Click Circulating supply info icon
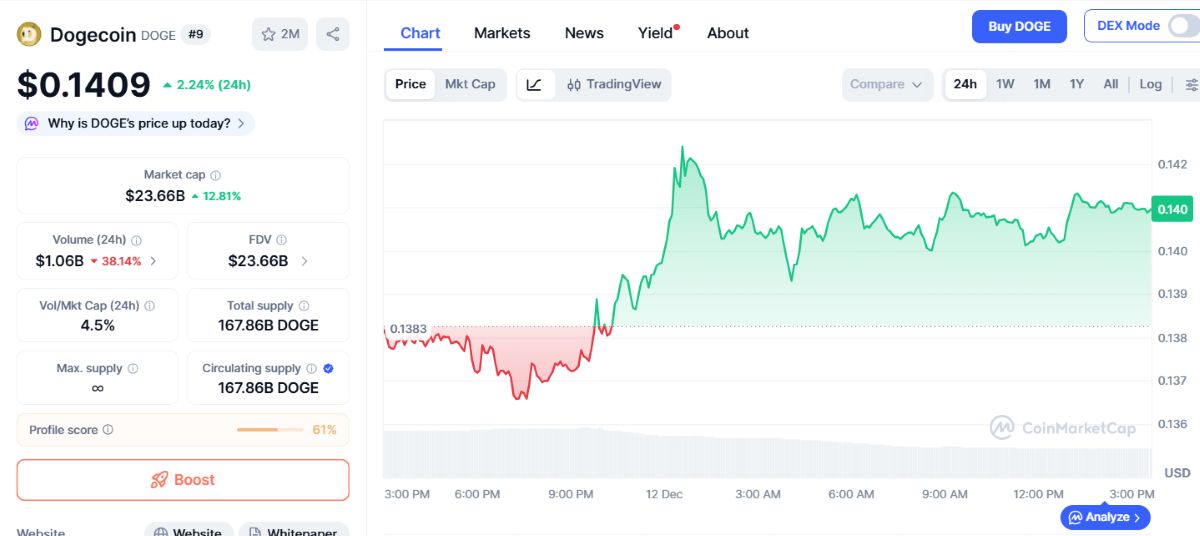This screenshot has width=1200, height=536. coord(311,368)
